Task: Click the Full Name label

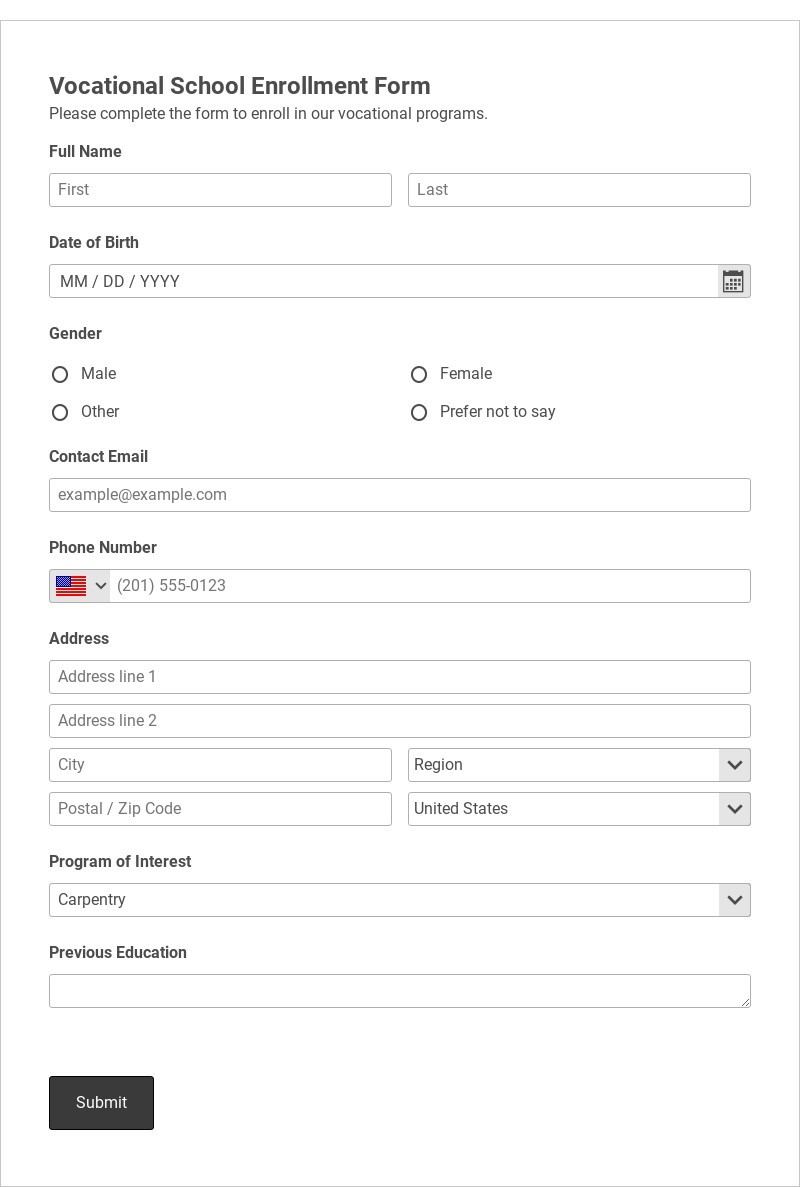Action: pyautogui.click(x=85, y=151)
